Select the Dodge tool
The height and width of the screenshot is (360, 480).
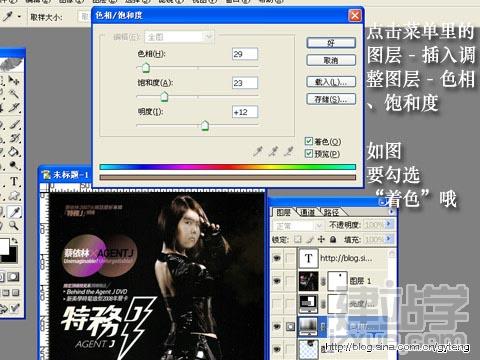pos(14,165)
